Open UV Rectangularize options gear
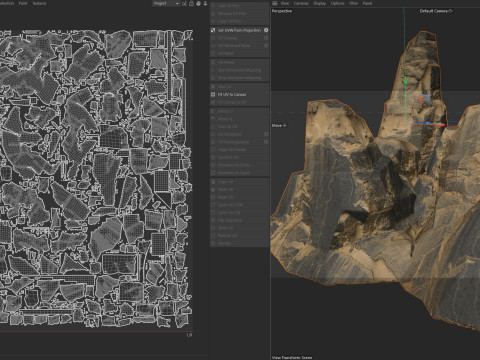This screenshot has height=360, width=480. click(266, 142)
